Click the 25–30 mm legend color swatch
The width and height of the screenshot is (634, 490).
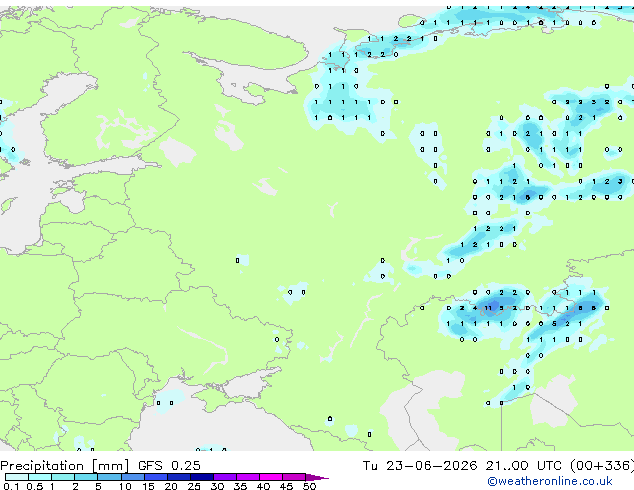201,477
